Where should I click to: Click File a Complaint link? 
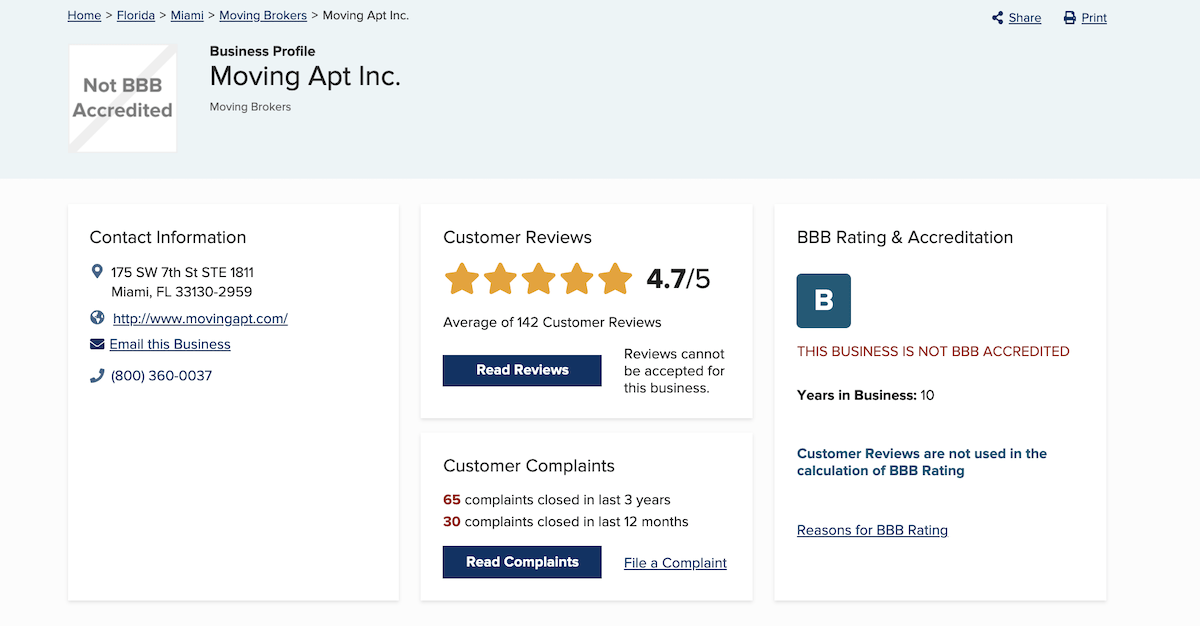pyautogui.click(x=675, y=563)
